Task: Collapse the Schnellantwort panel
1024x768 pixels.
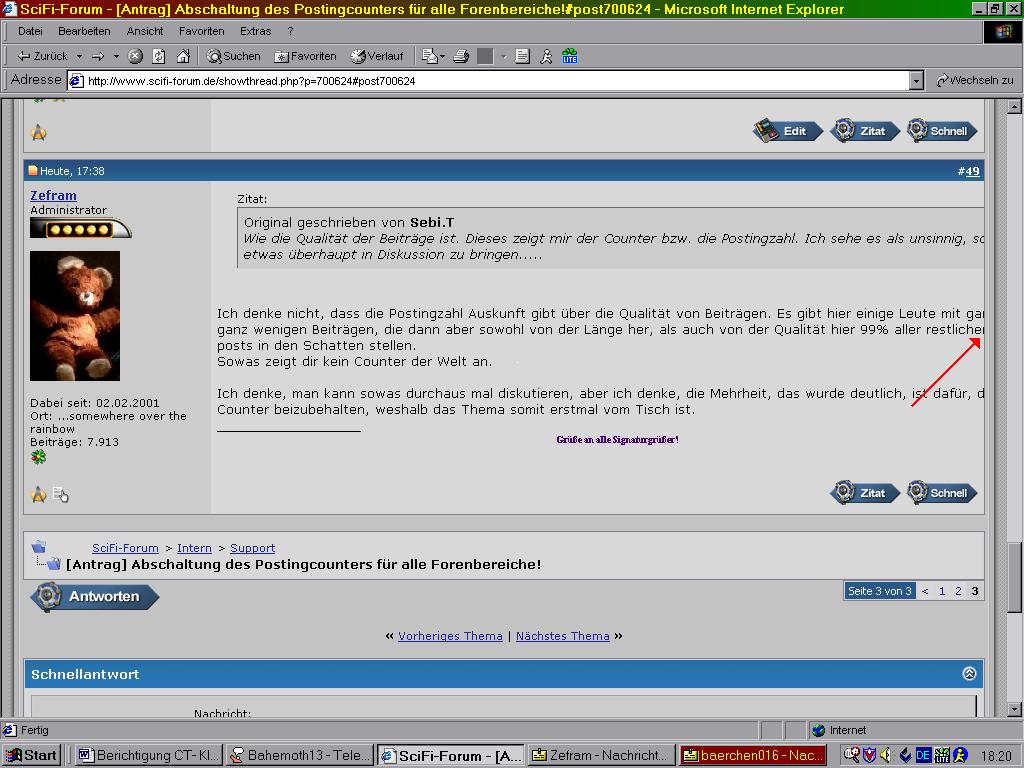Action: [968, 674]
